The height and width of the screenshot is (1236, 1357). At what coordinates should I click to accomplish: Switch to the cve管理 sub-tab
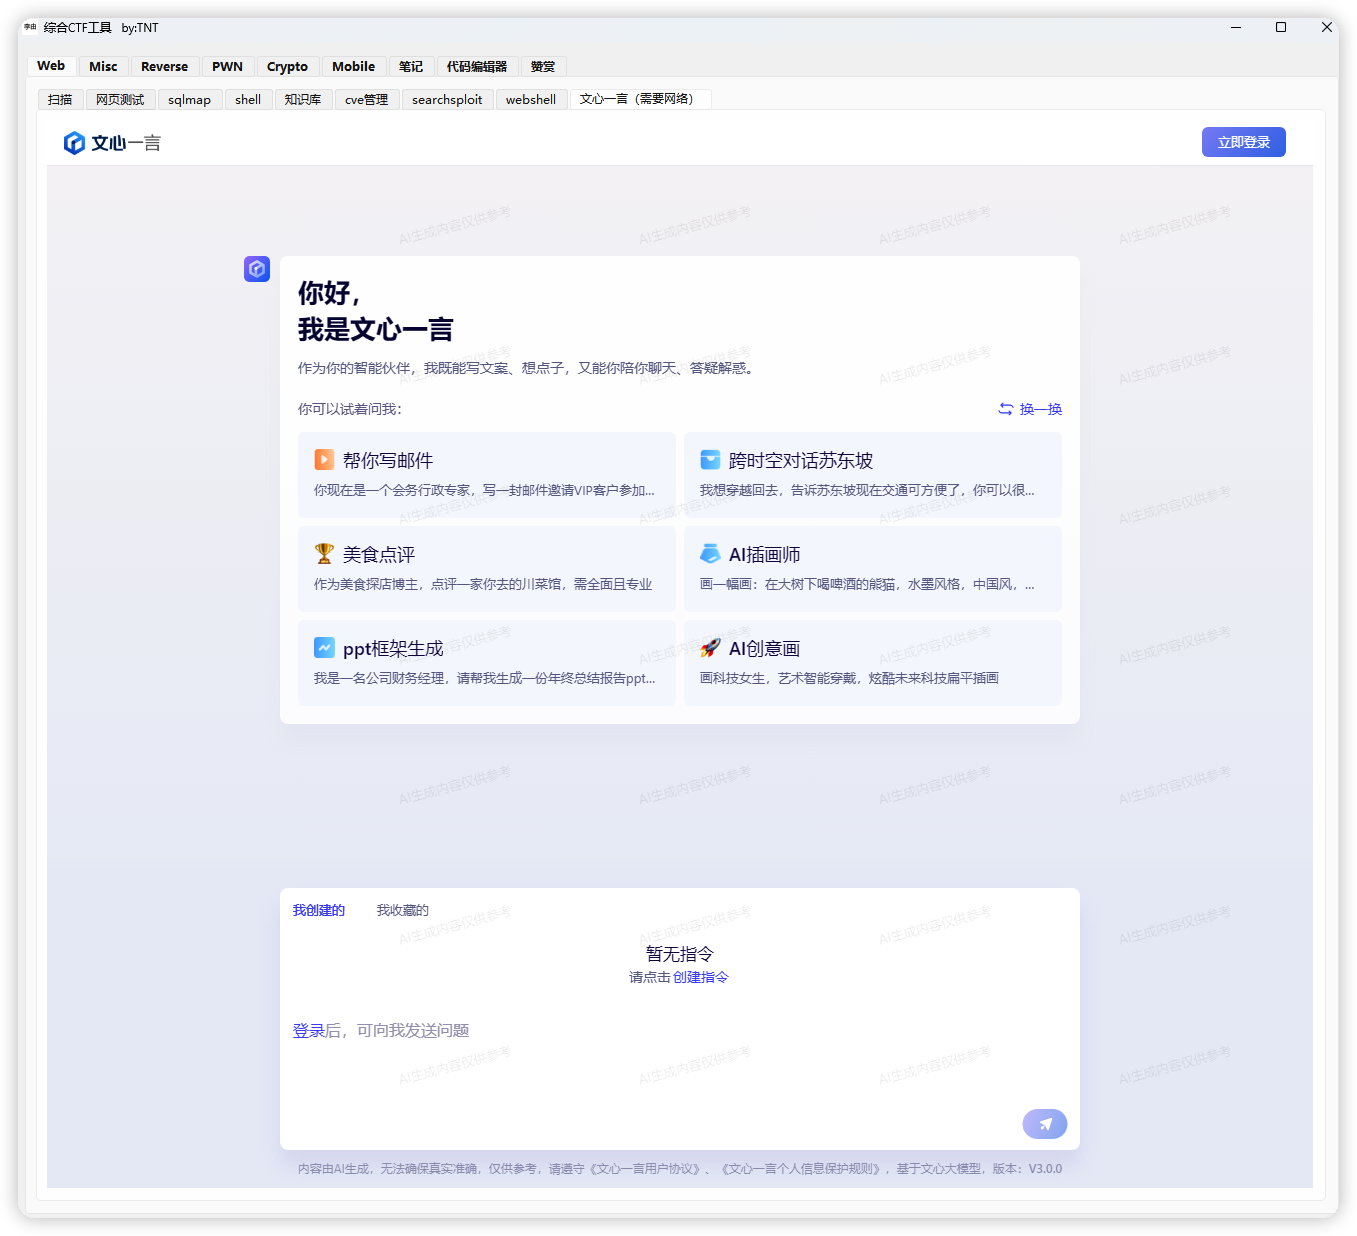pyautogui.click(x=367, y=99)
